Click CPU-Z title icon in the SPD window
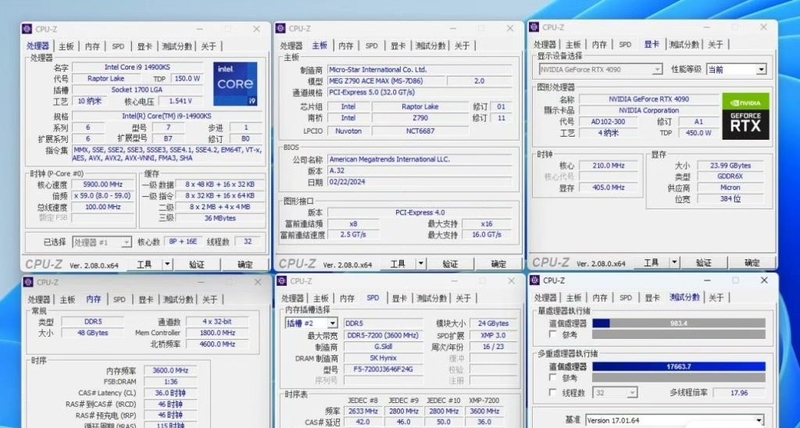The image size is (800, 428). pyautogui.click(x=282, y=281)
